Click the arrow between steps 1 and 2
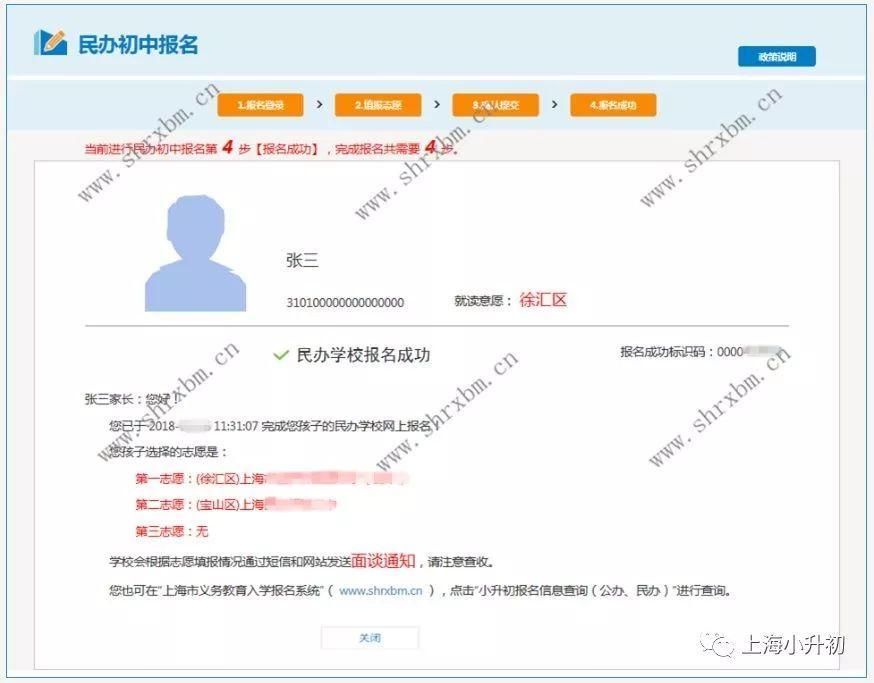Viewport: 874px width, 683px height. [x=318, y=104]
